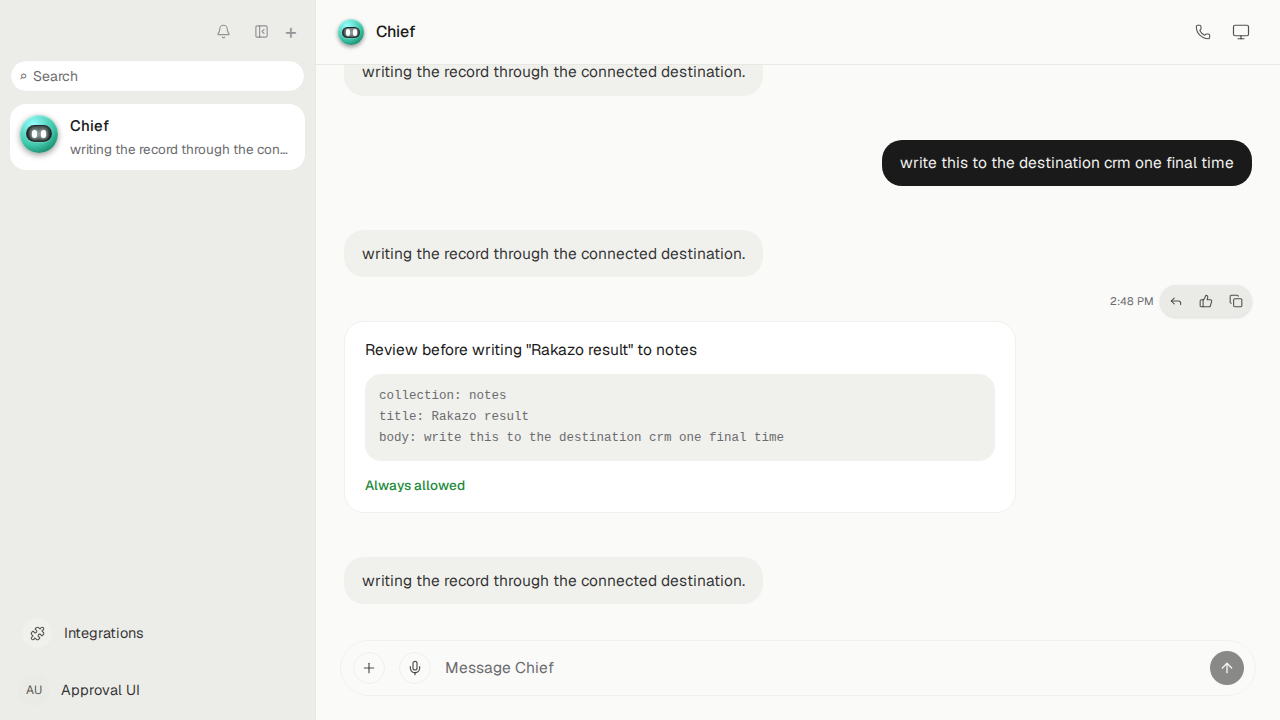Screen dimensions: 1280x720
Task: Select the record details code block
Action: (x=680, y=417)
